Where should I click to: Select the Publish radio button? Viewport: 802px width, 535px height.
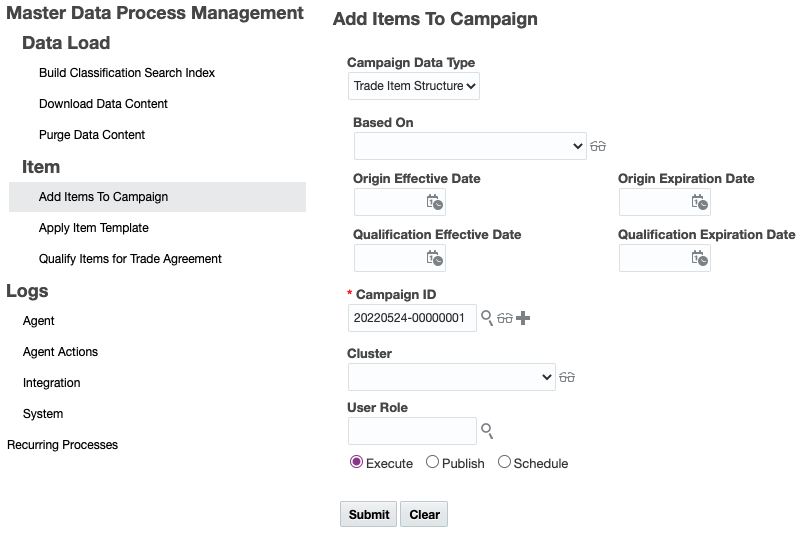tap(432, 462)
